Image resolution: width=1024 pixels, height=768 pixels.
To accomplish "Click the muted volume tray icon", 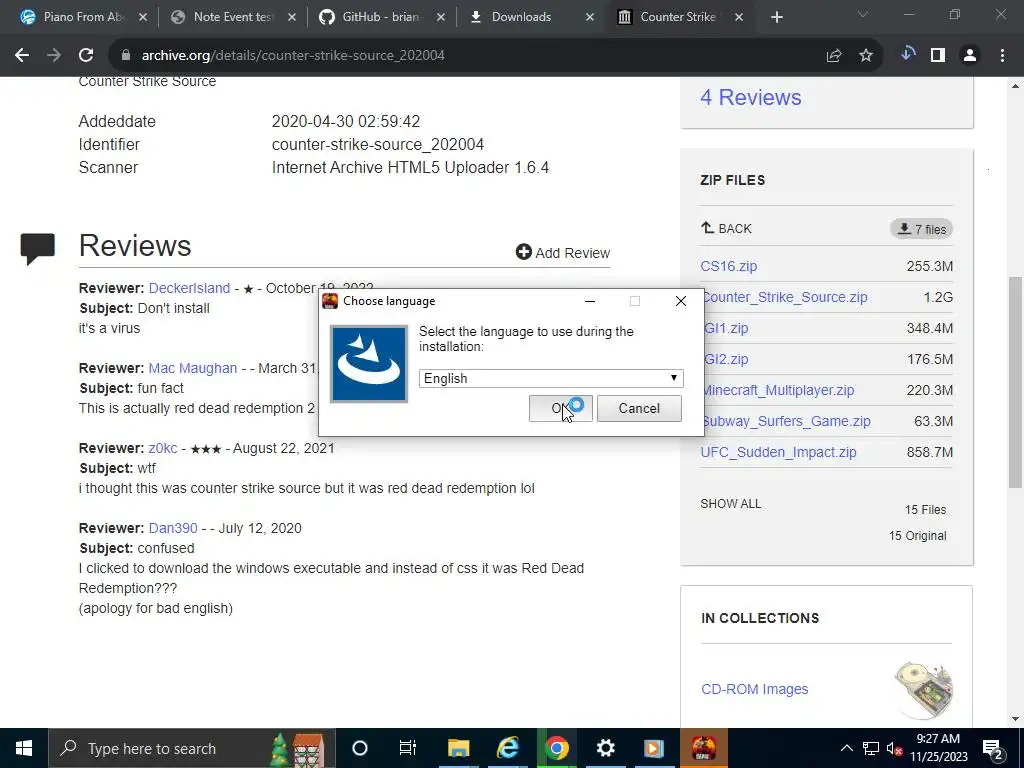I will (894, 748).
